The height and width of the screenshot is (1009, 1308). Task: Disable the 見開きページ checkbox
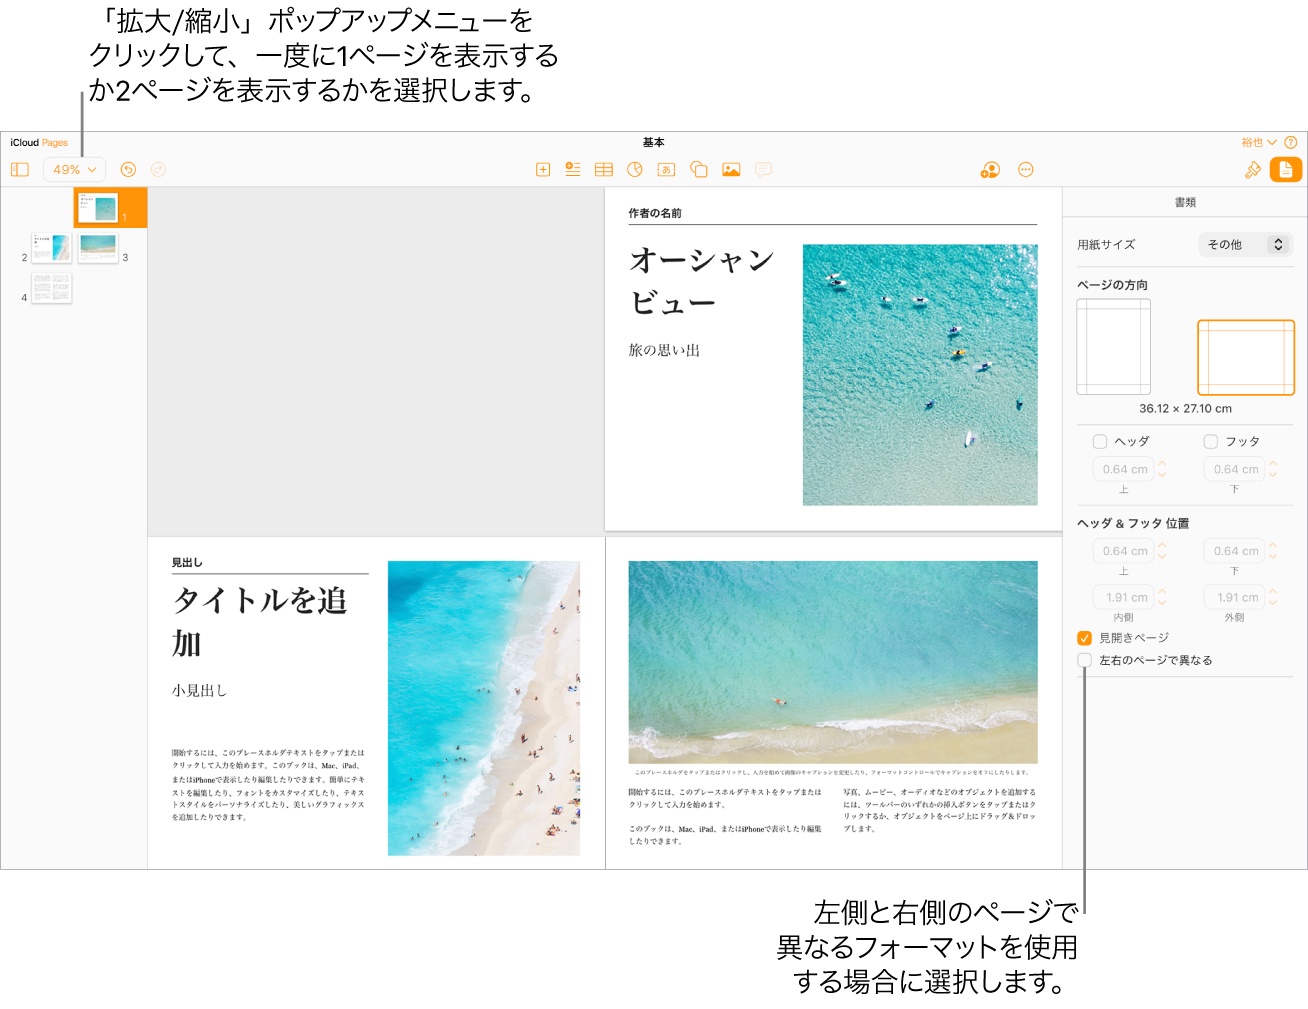[1084, 637]
